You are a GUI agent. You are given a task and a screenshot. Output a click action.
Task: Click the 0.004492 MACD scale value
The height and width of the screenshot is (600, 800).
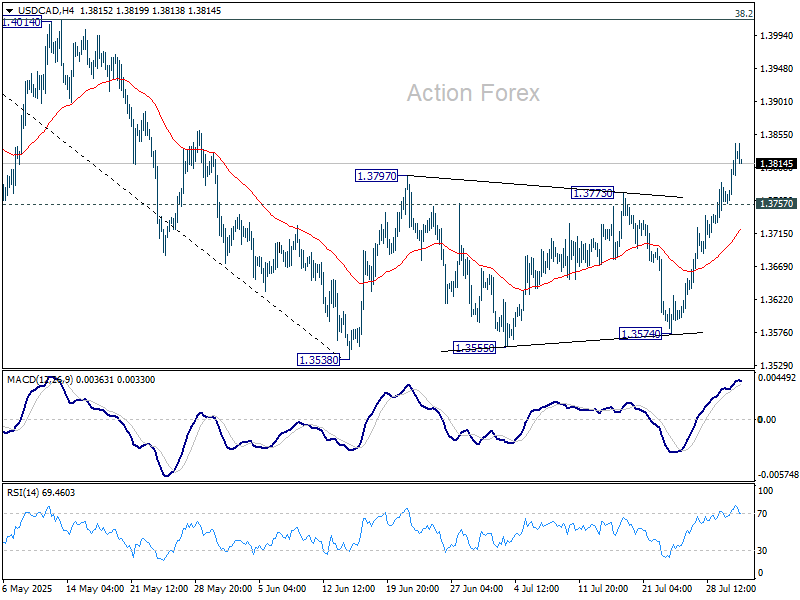point(777,378)
